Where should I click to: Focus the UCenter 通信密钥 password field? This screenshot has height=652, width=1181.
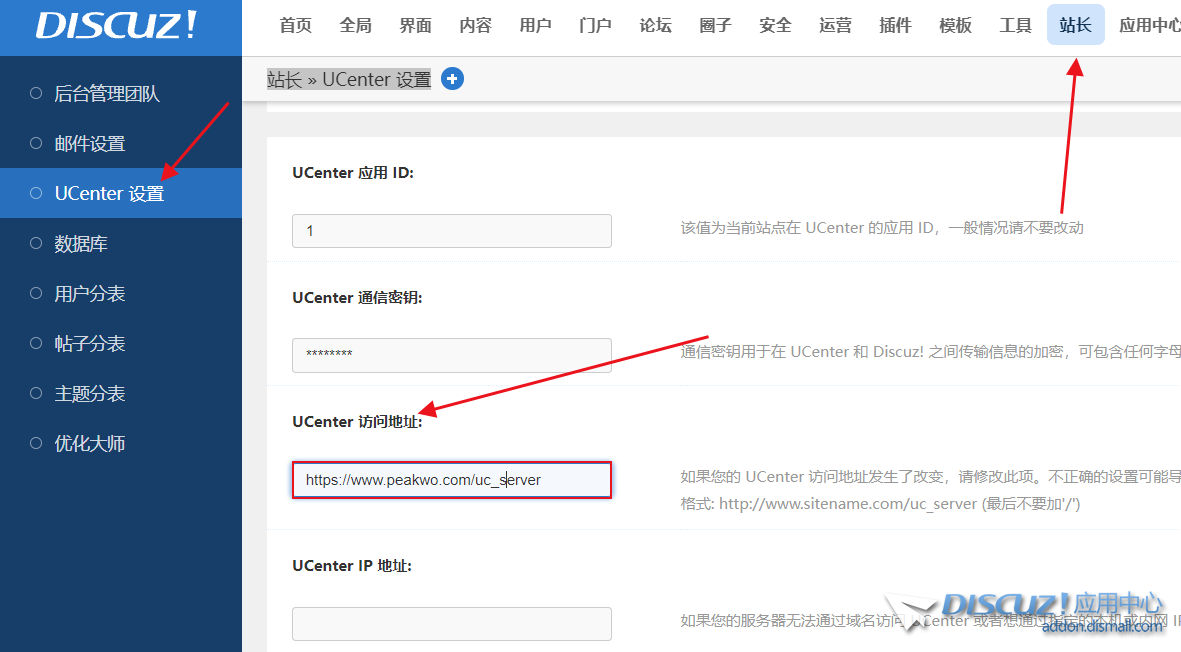451,355
